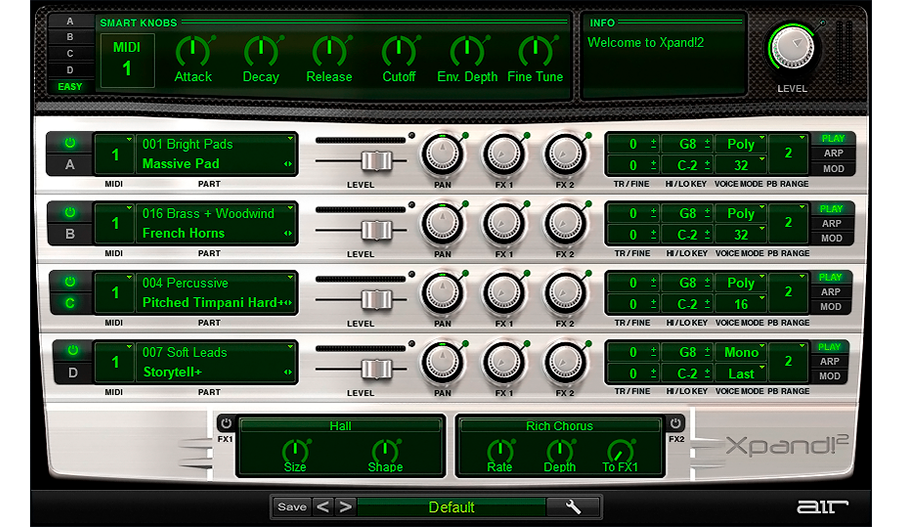Click the Rich Chorus Depth knob
The image size is (902, 527).
click(x=560, y=451)
